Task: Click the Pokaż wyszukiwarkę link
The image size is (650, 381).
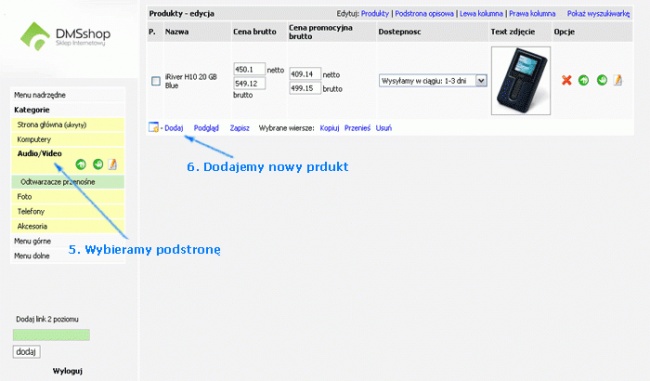Action: point(598,14)
